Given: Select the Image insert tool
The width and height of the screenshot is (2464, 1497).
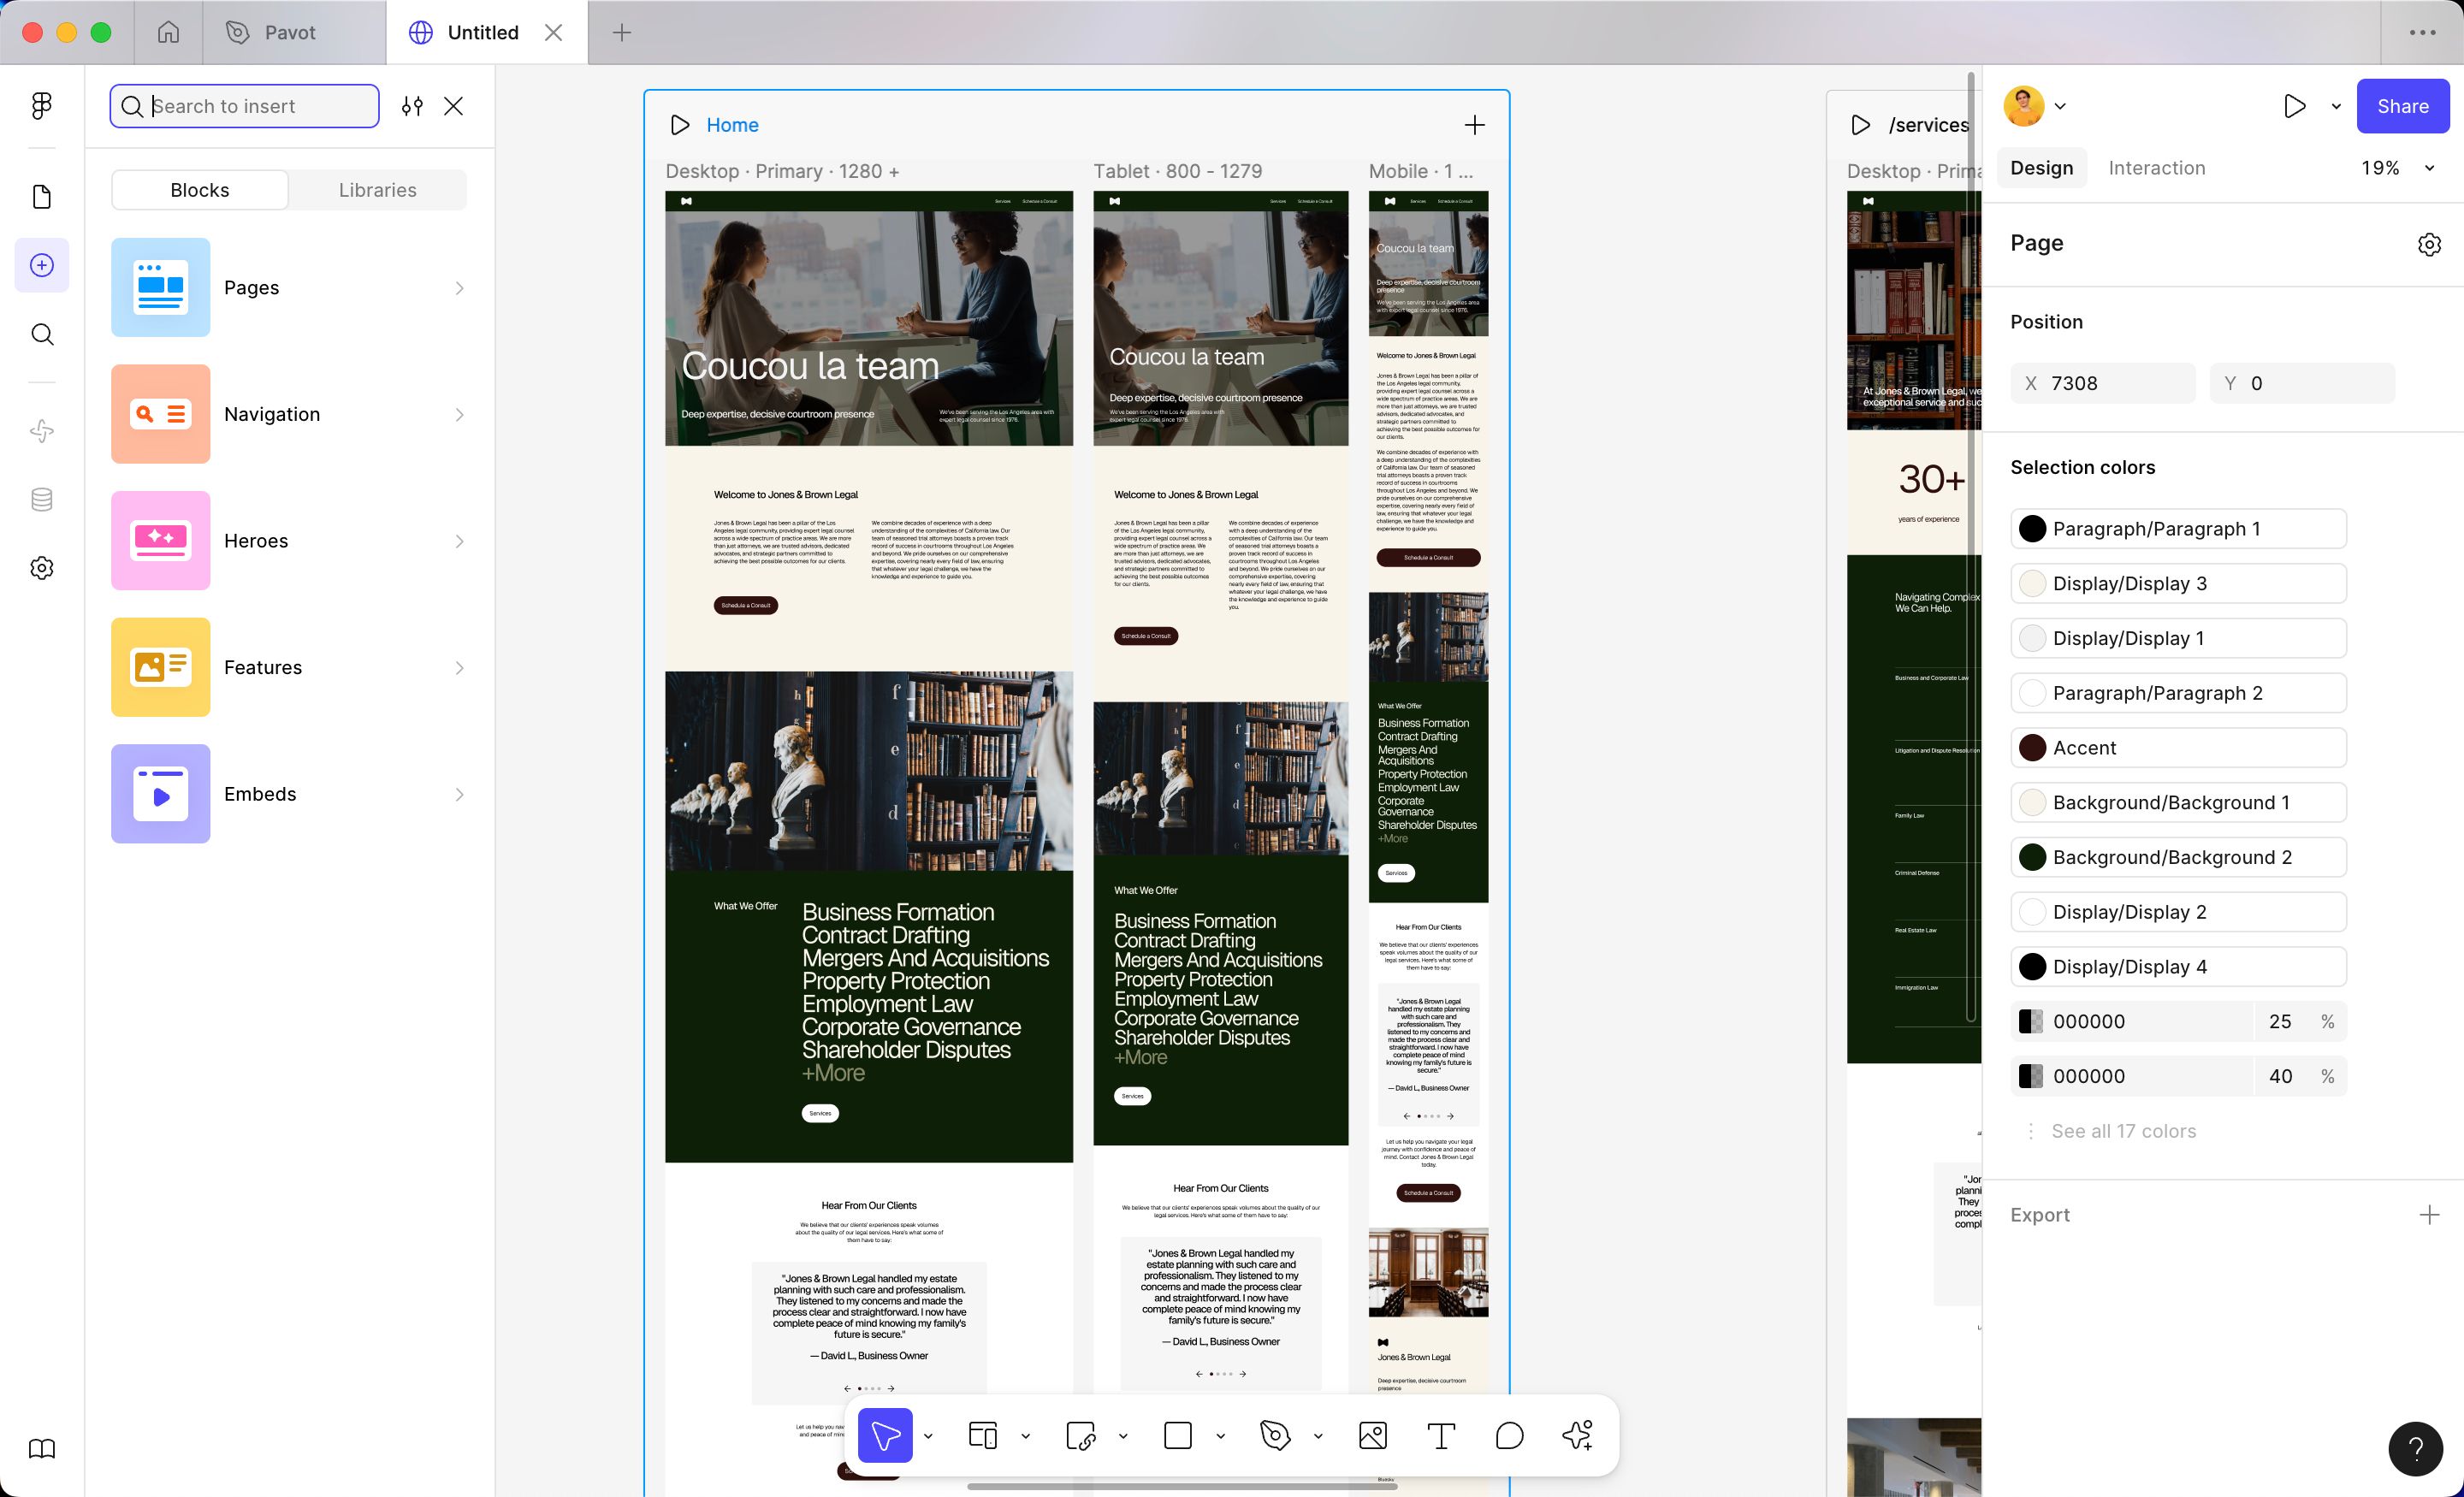Looking at the screenshot, I should (1373, 1436).
